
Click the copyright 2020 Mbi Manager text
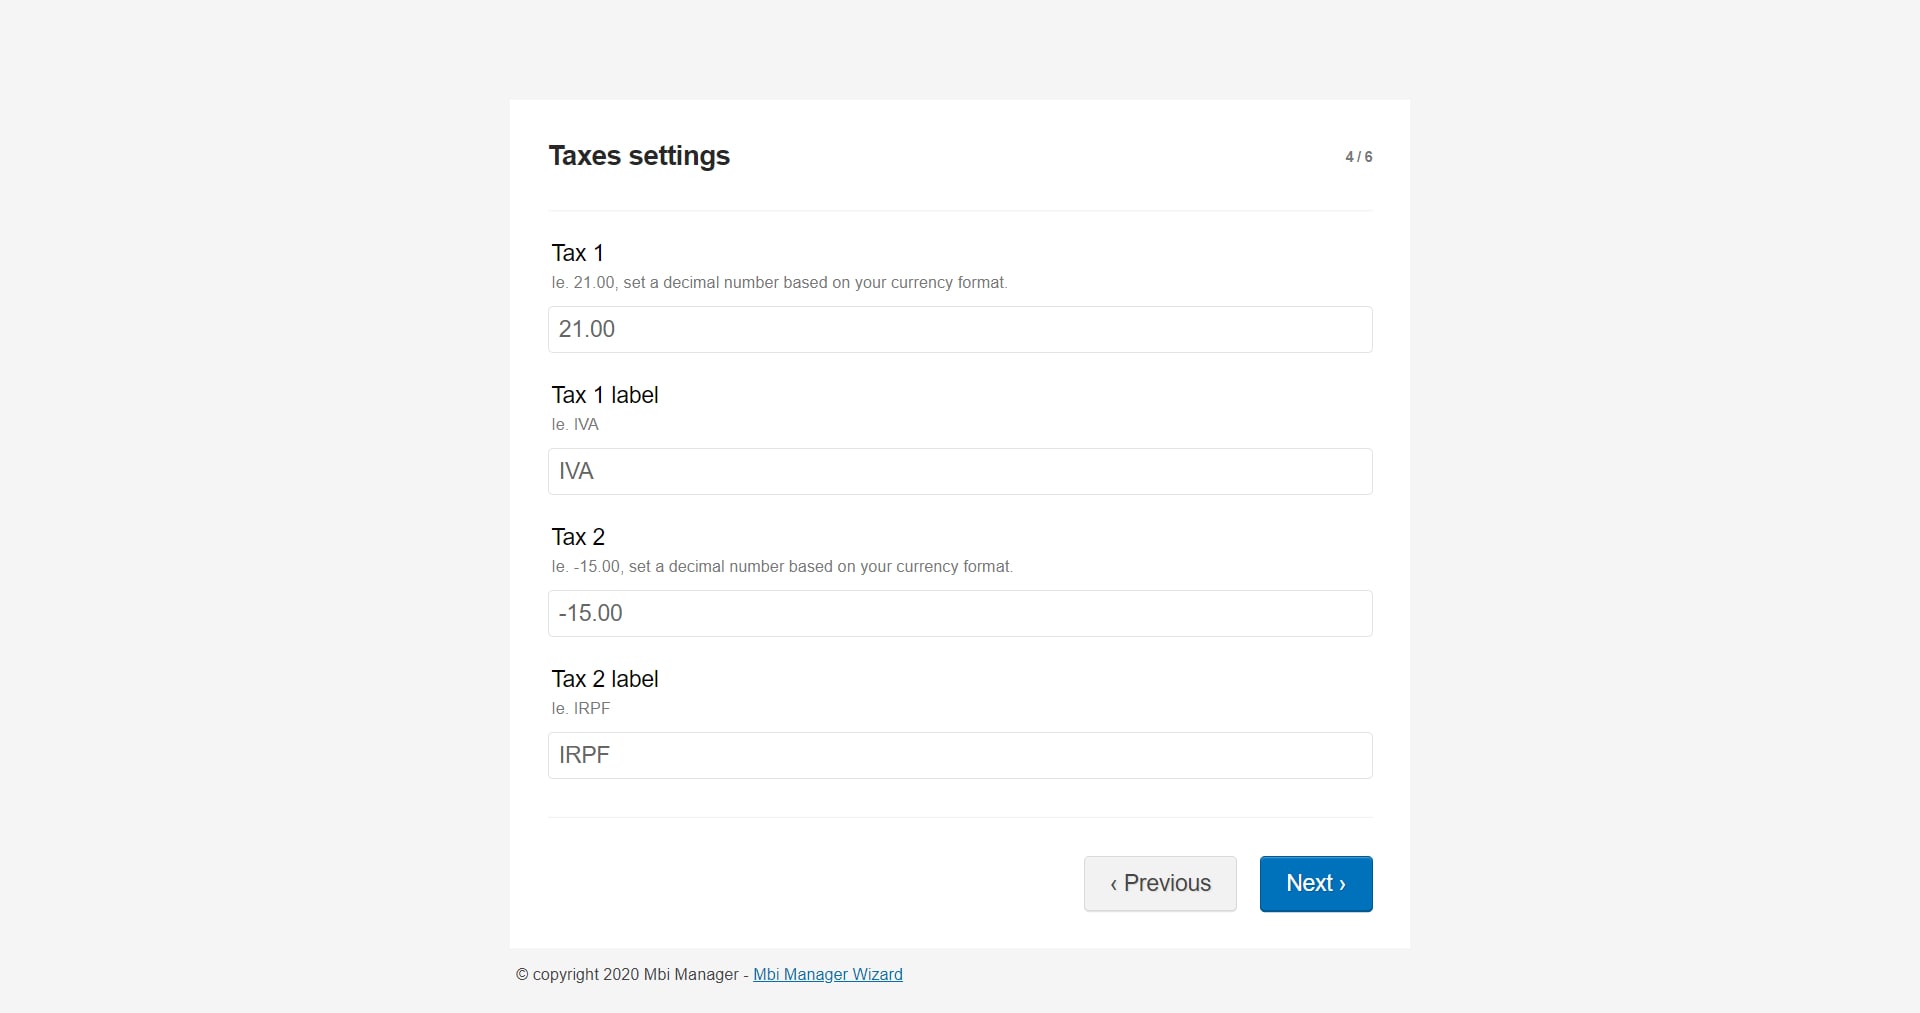tap(626, 974)
